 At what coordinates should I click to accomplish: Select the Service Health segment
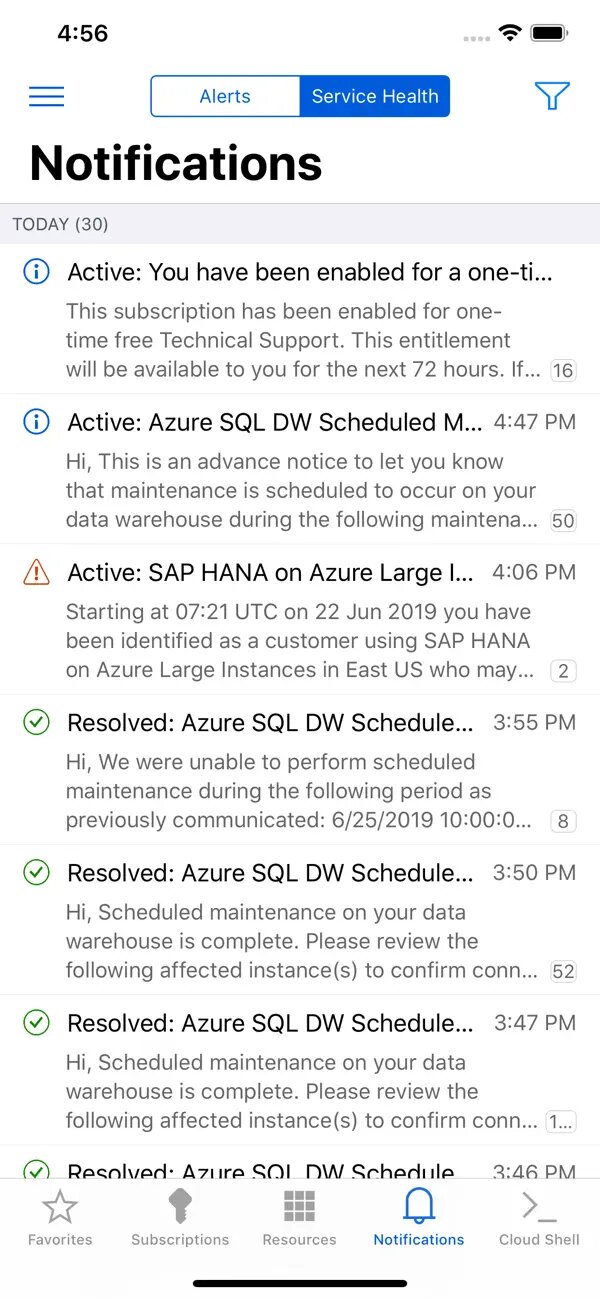(375, 96)
